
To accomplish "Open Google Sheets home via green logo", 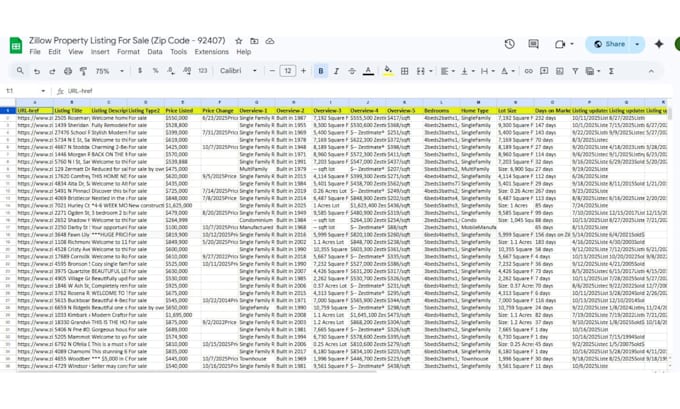I will click(x=16, y=46).
